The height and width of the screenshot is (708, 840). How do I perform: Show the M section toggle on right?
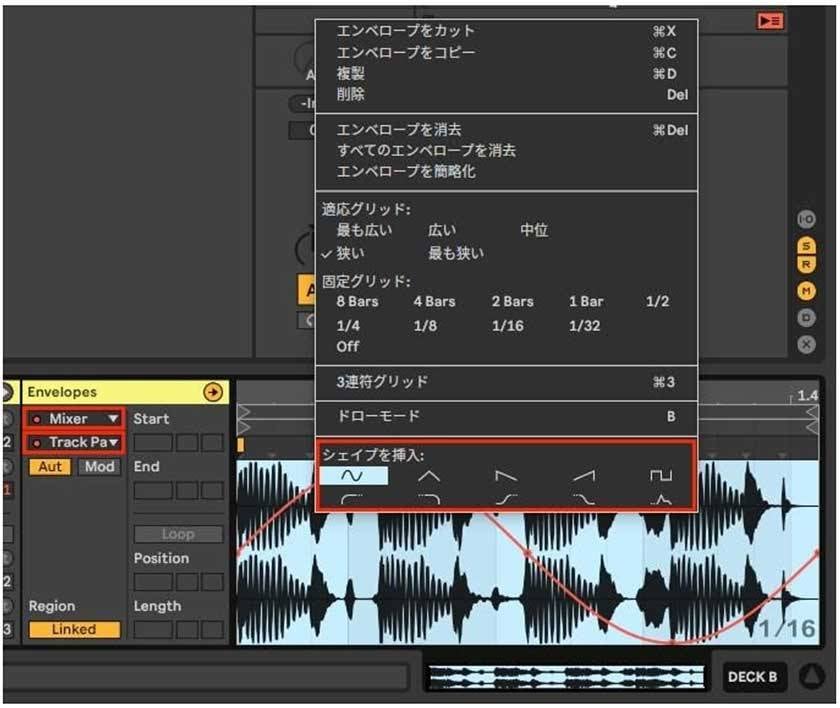(x=806, y=291)
